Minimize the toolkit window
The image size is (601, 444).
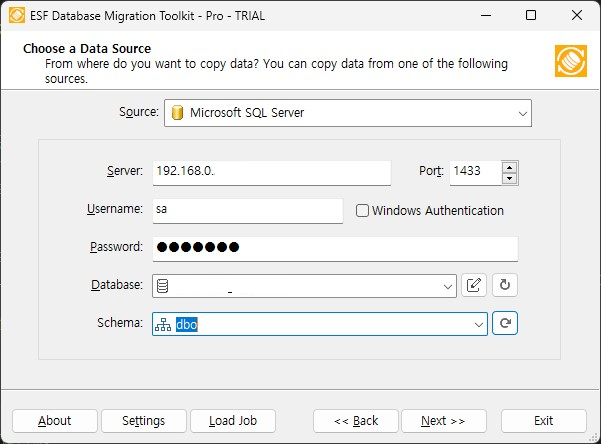486,15
